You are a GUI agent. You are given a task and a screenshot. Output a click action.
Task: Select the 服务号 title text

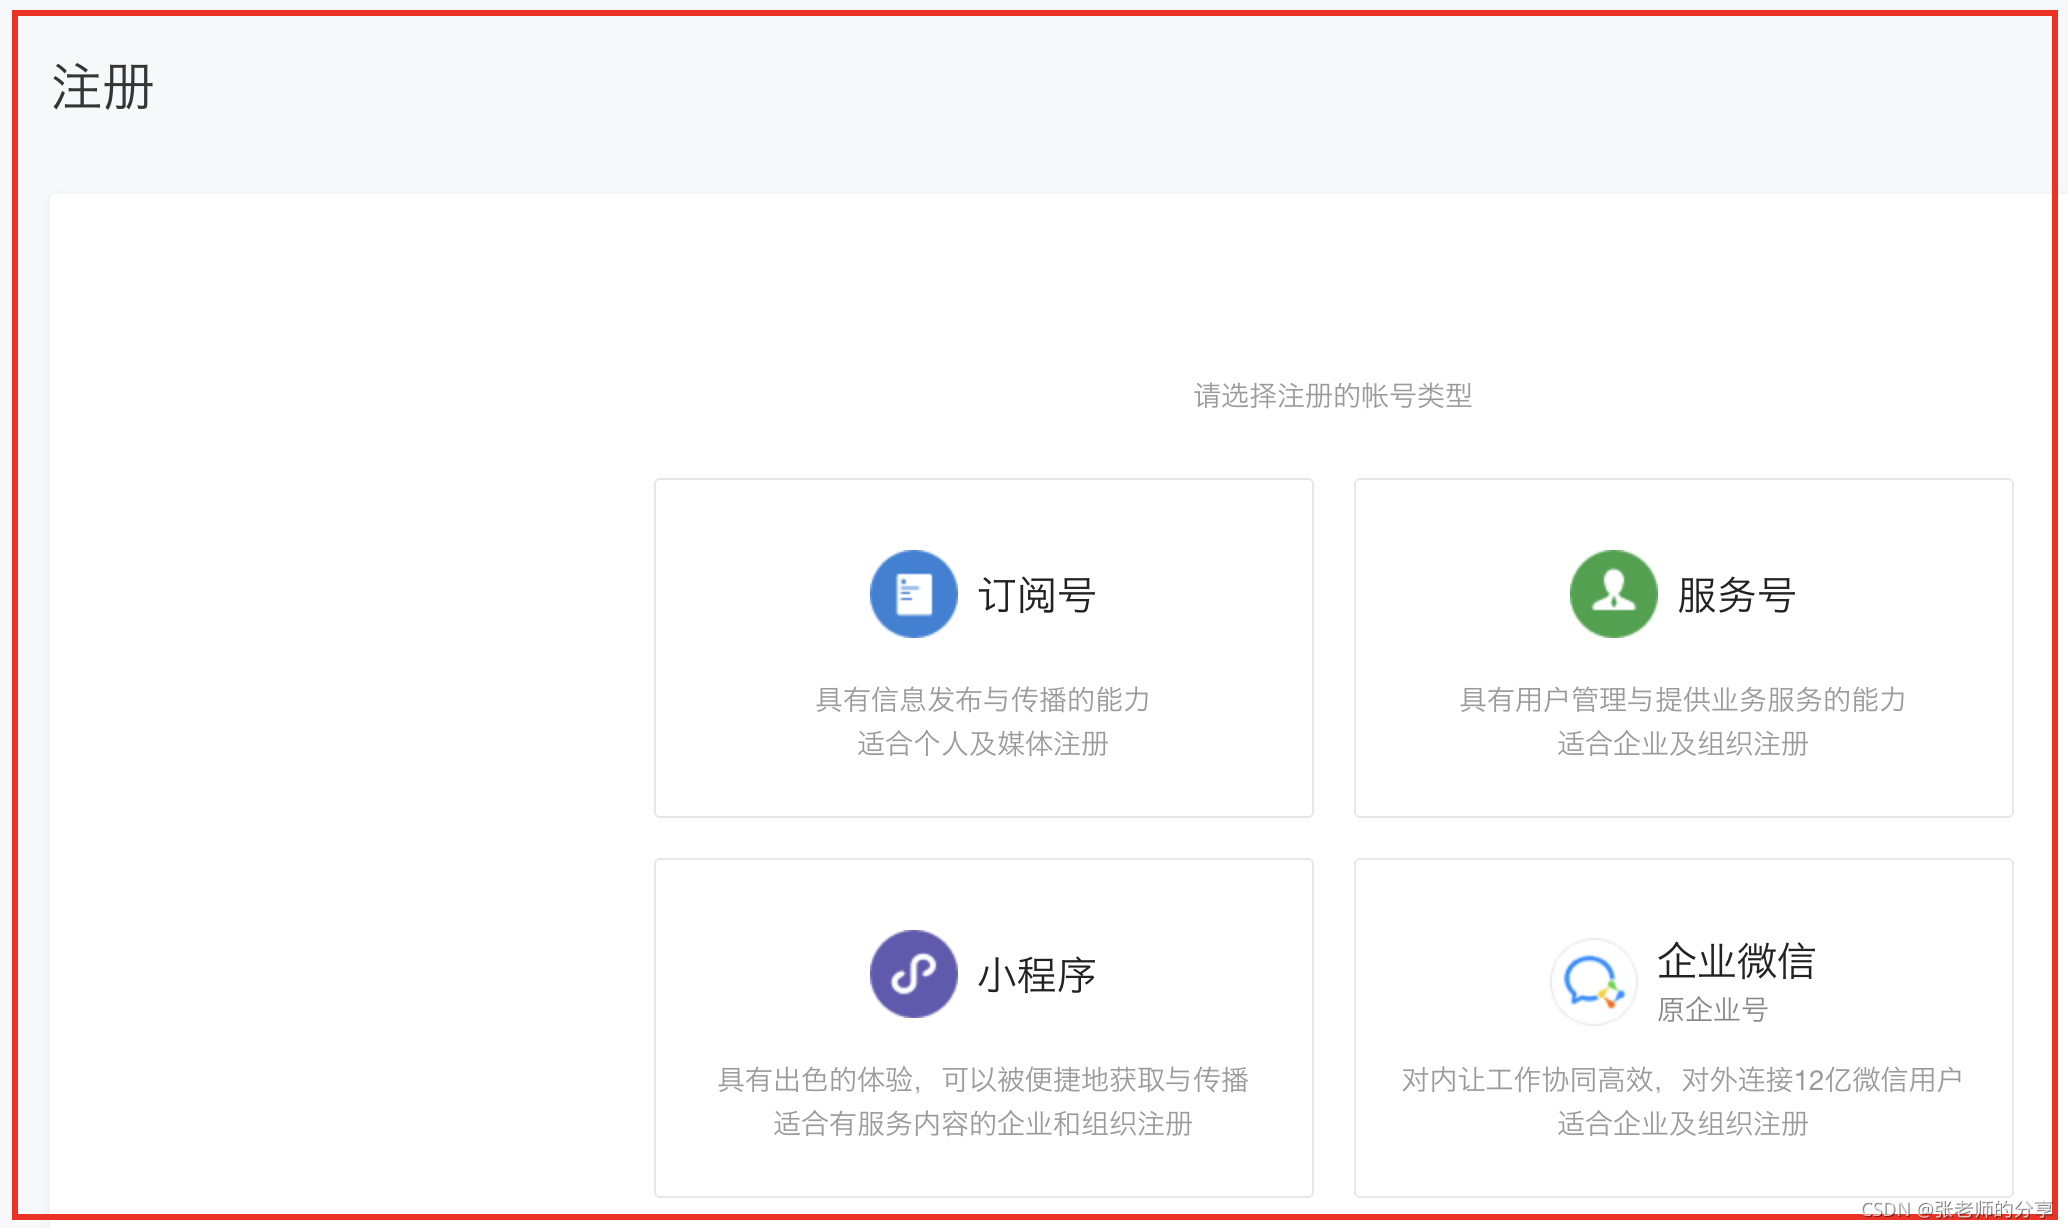click(x=1737, y=596)
